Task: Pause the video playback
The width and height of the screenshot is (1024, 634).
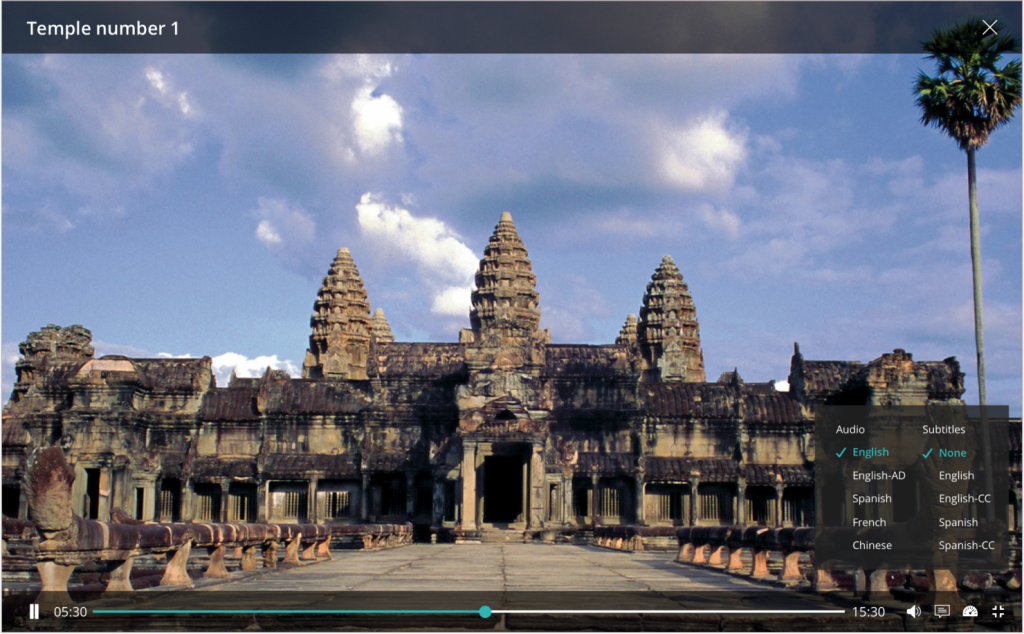Action: [34, 612]
